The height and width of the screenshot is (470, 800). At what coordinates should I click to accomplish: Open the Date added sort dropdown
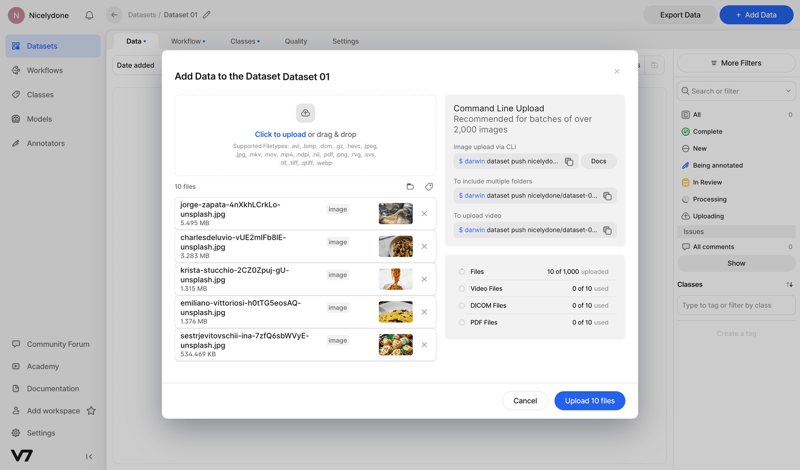point(137,65)
